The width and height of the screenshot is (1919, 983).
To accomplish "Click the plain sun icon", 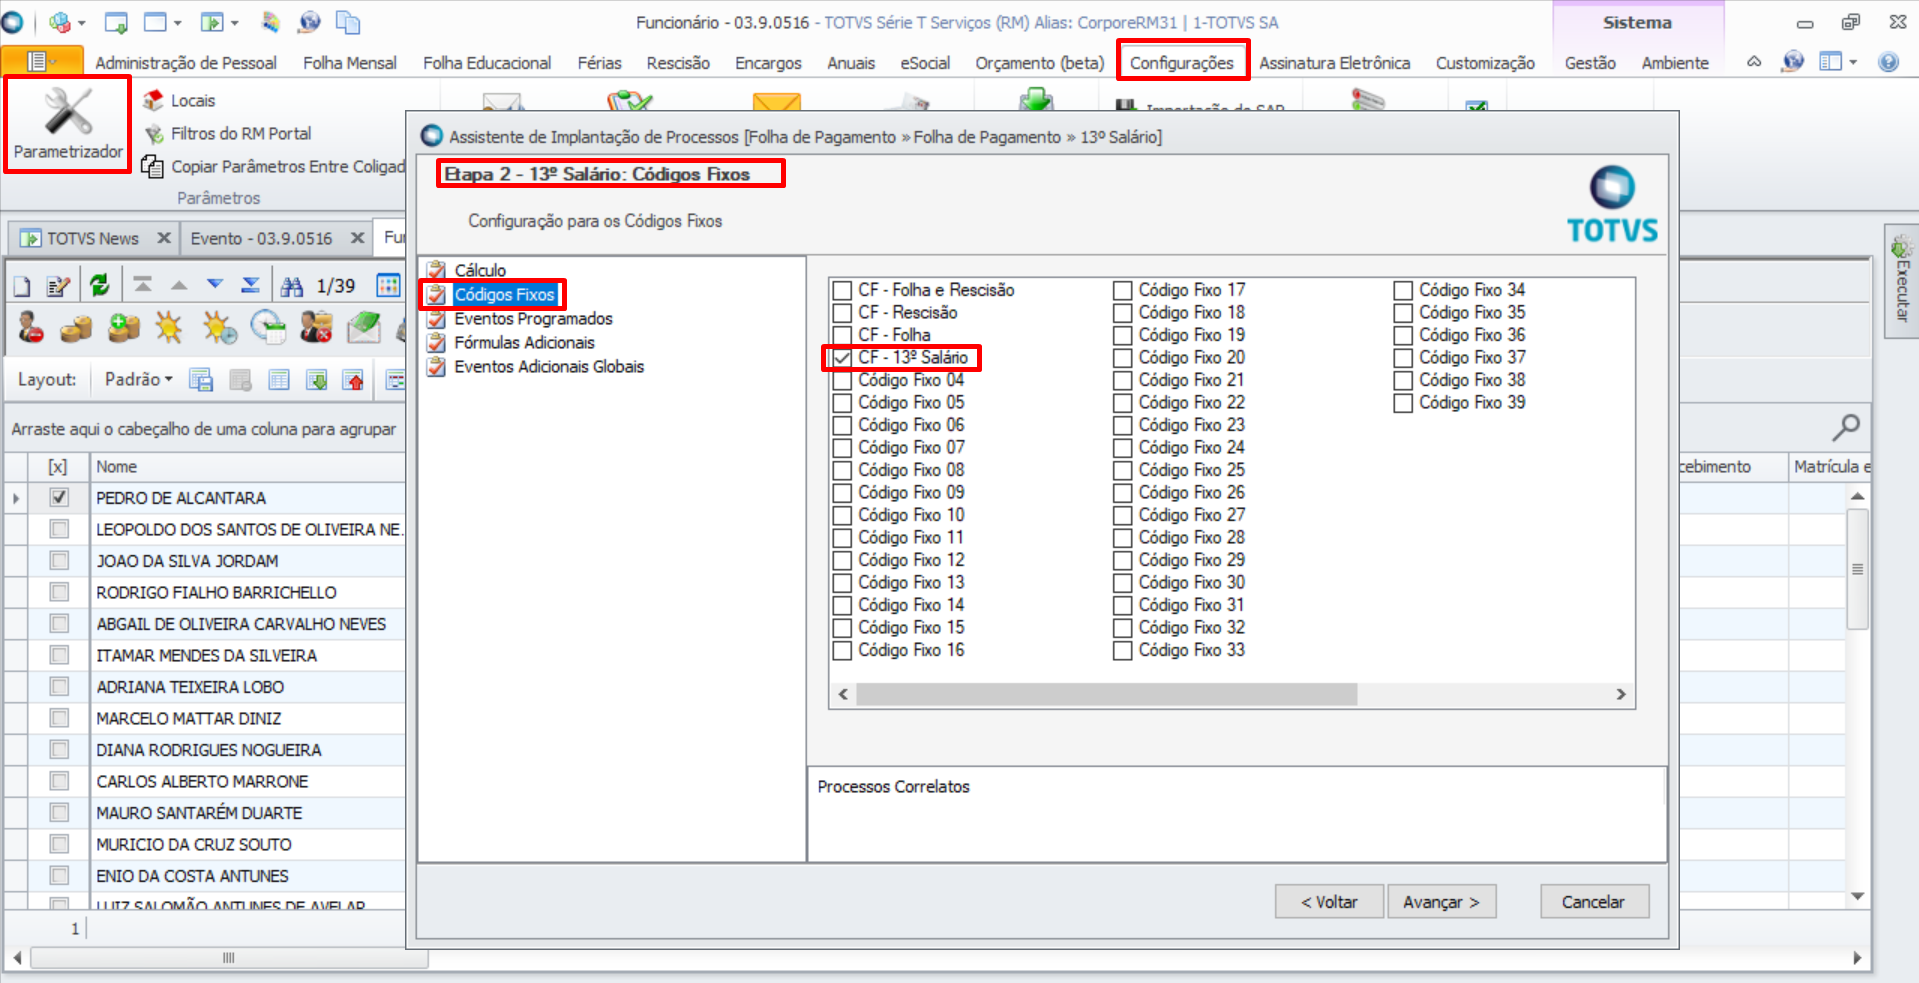I will [x=169, y=328].
